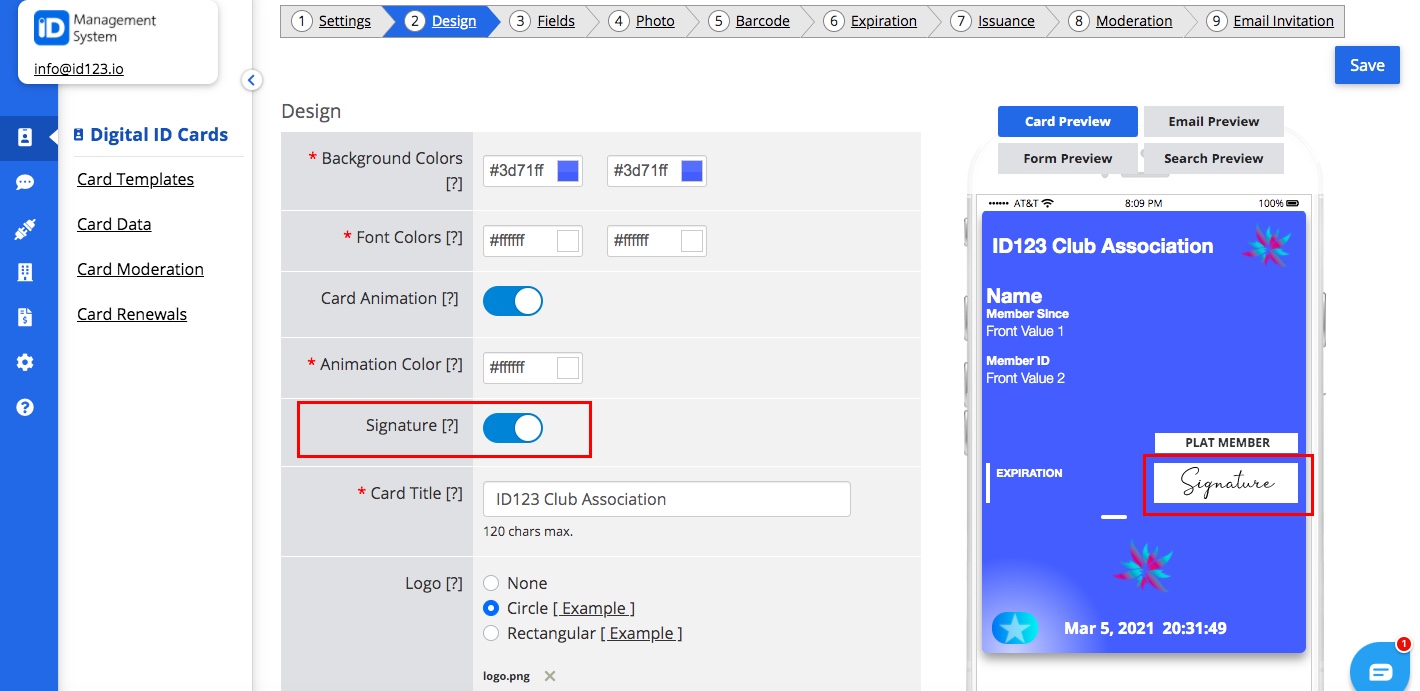Open the Circle logo Example link
Image resolution: width=1420 pixels, height=691 pixels.
[x=596, y=607]
